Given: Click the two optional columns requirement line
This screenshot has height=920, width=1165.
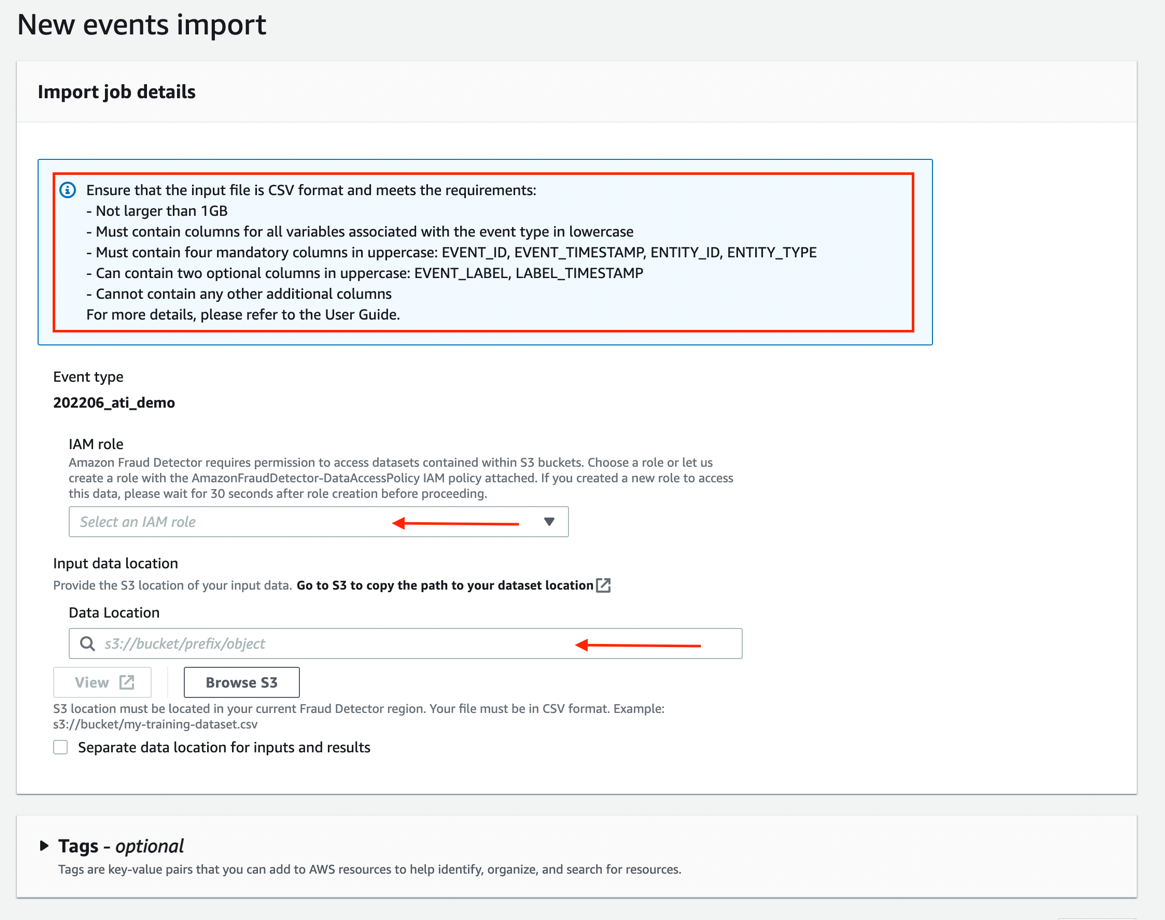Looking at the screenshot, I should 365,273.
